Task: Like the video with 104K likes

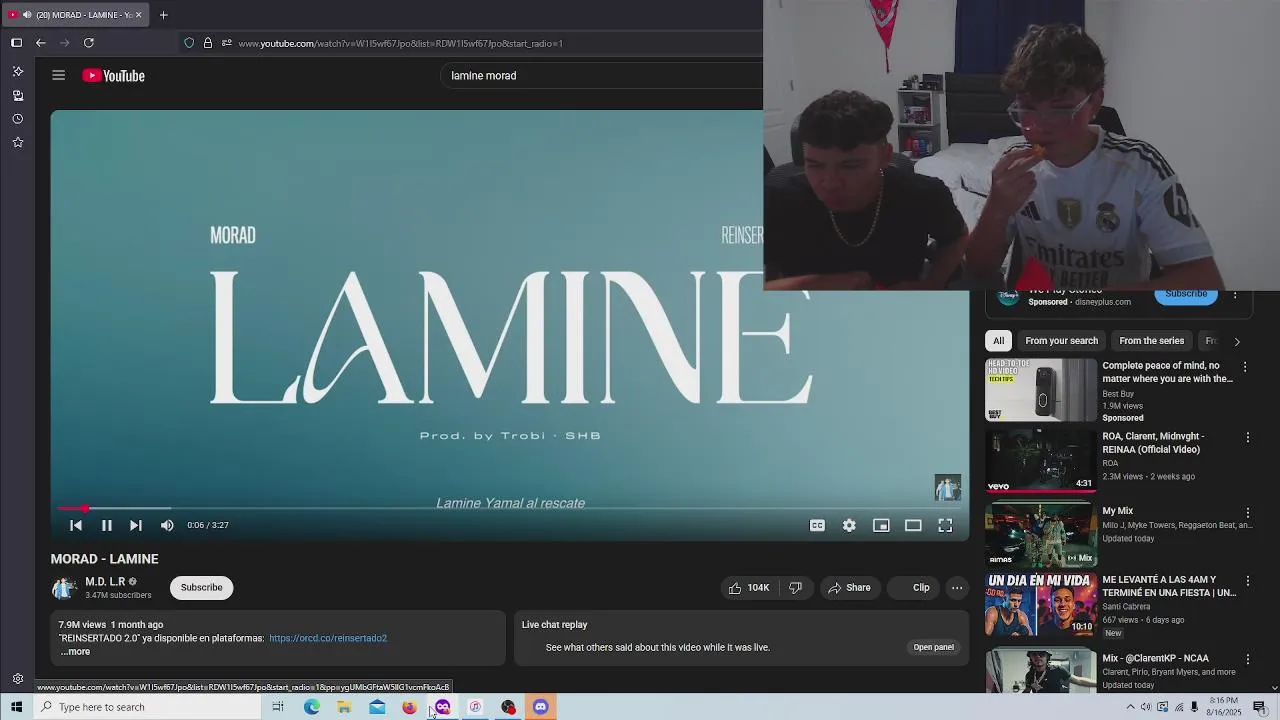Action: point(748,588)
